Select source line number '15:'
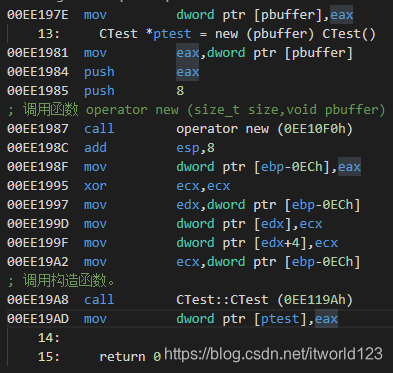 [49, 357]
